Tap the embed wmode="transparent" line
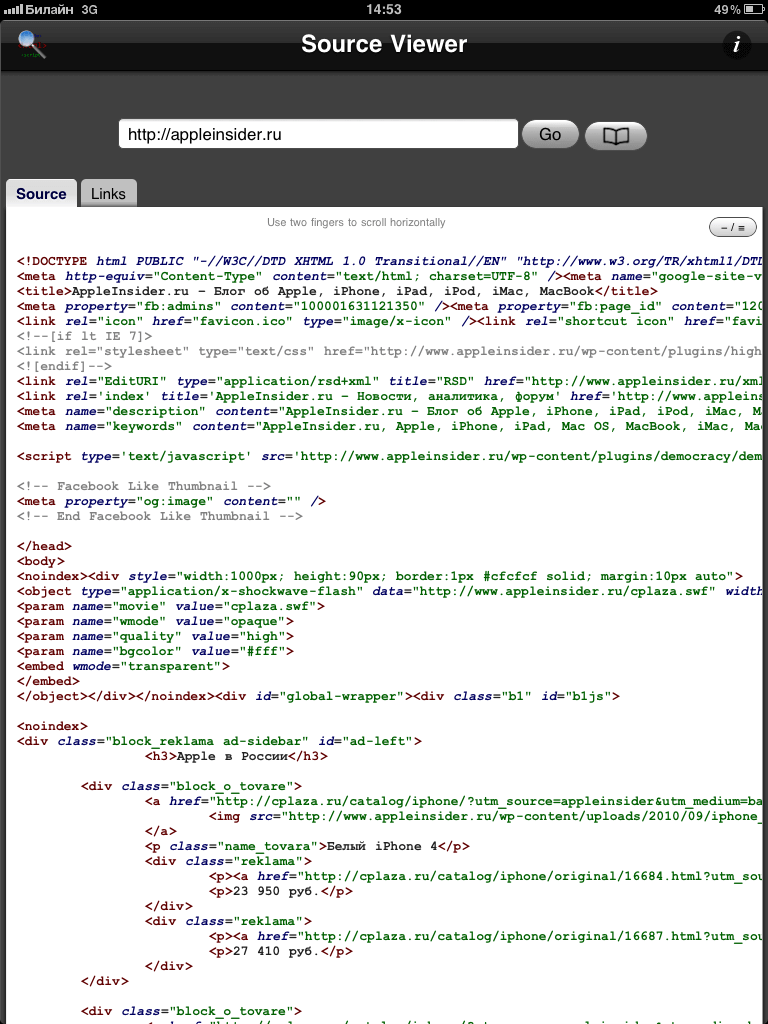Image resolution: width=768 pixels, height=1024 pixels. [x=123, y=666]
